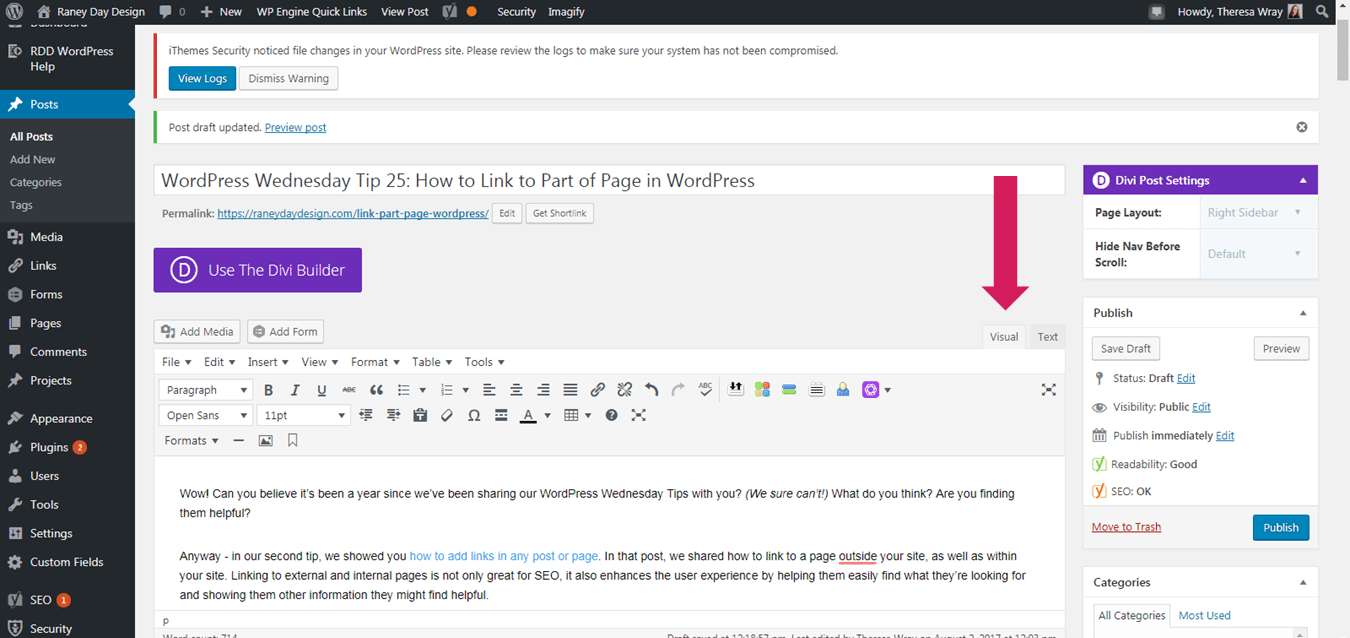Insert a special character (omega)
The image size is (1350, 638).
point(474,415)
